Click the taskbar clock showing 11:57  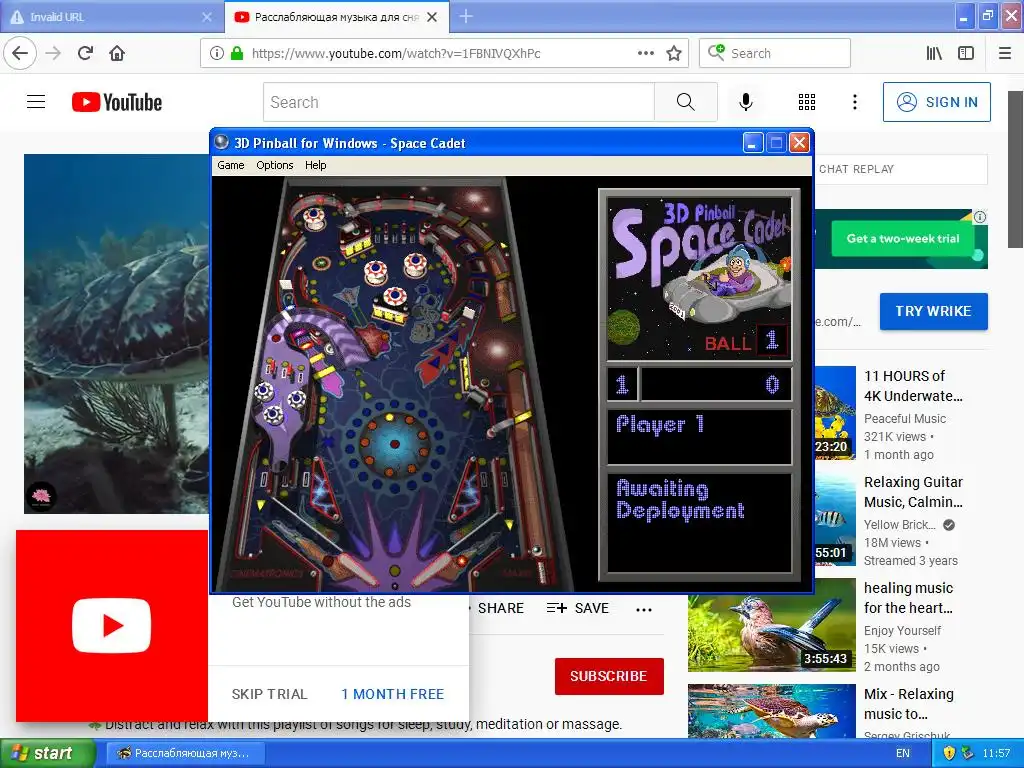(x=996, y=753)
